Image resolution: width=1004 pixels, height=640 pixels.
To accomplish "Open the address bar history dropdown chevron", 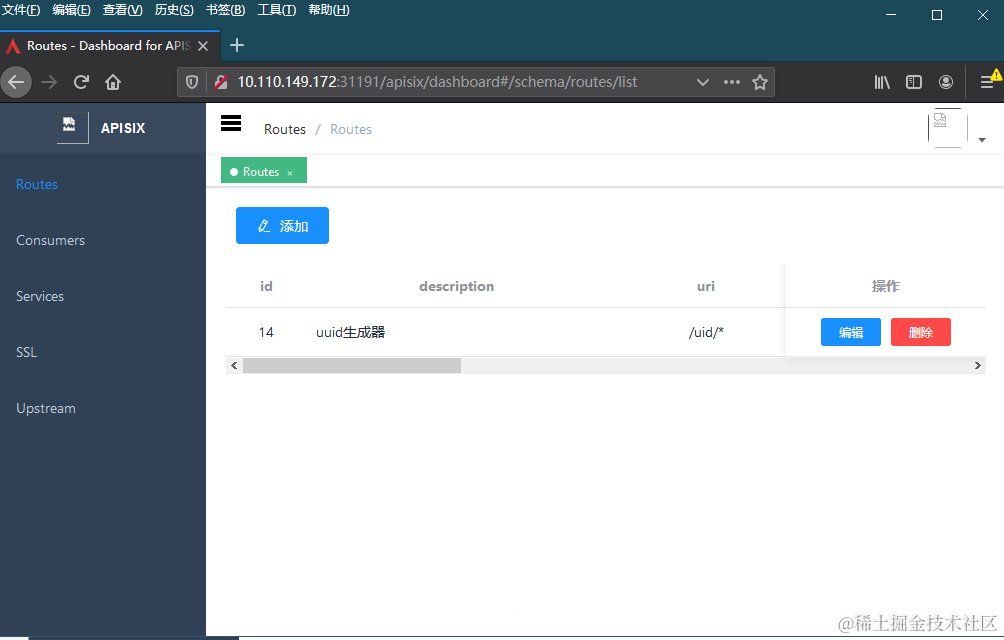I will pyautogui.click(x=702, y=82).
